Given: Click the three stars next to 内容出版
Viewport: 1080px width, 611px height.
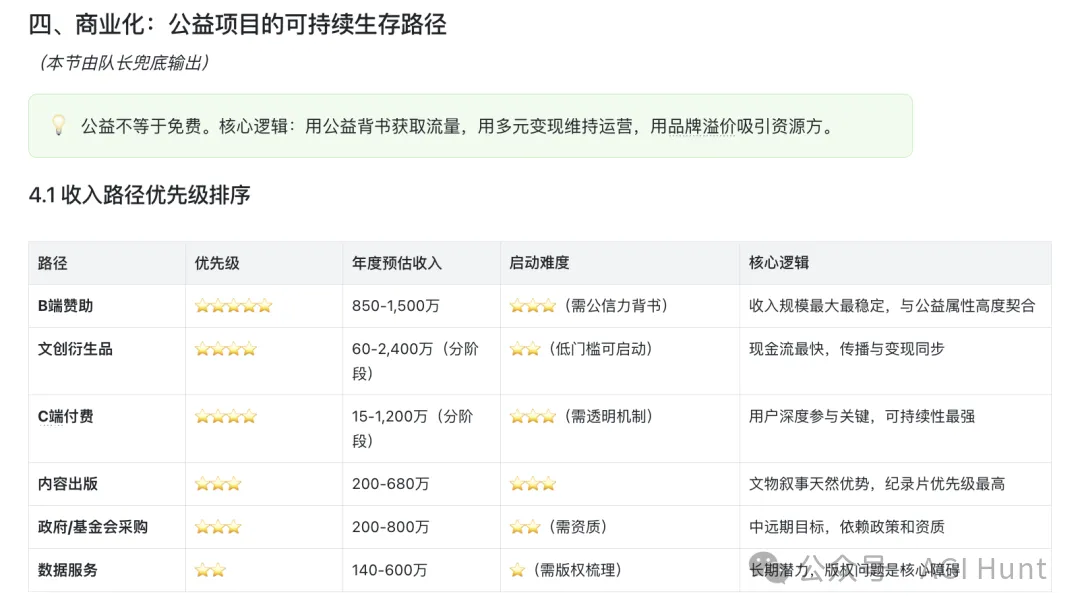Looking at the screenshot, I should coord(217,482).
